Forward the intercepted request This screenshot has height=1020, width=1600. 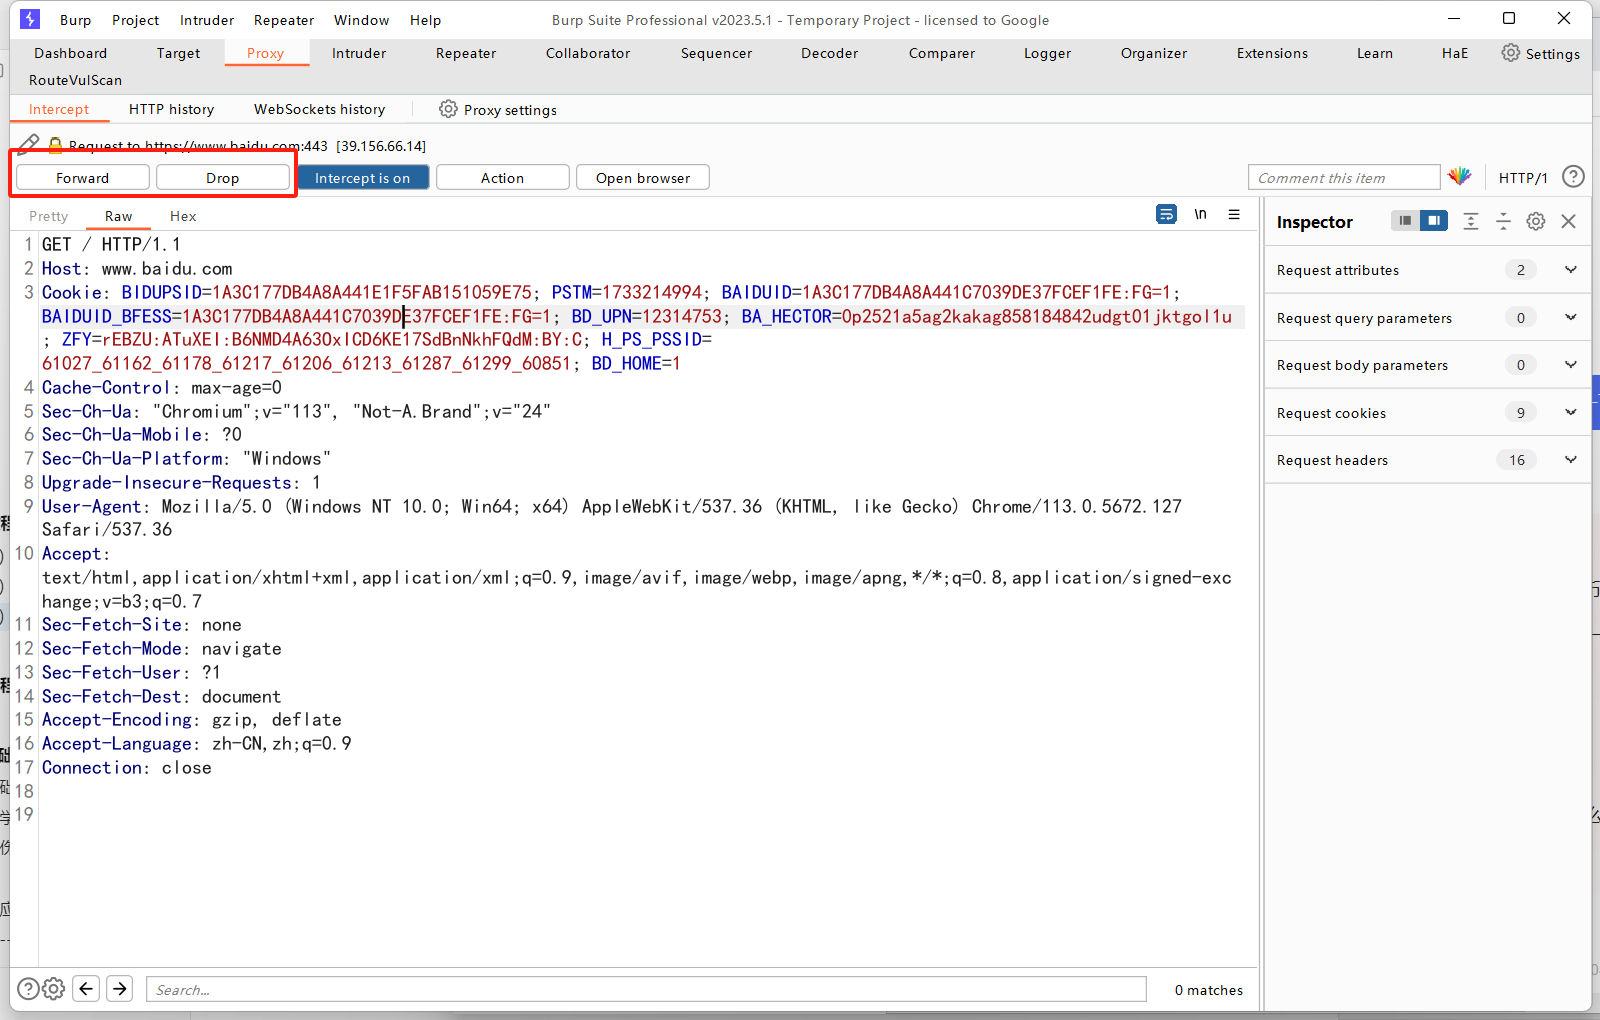pyautogui.click(x=83, y=177)
